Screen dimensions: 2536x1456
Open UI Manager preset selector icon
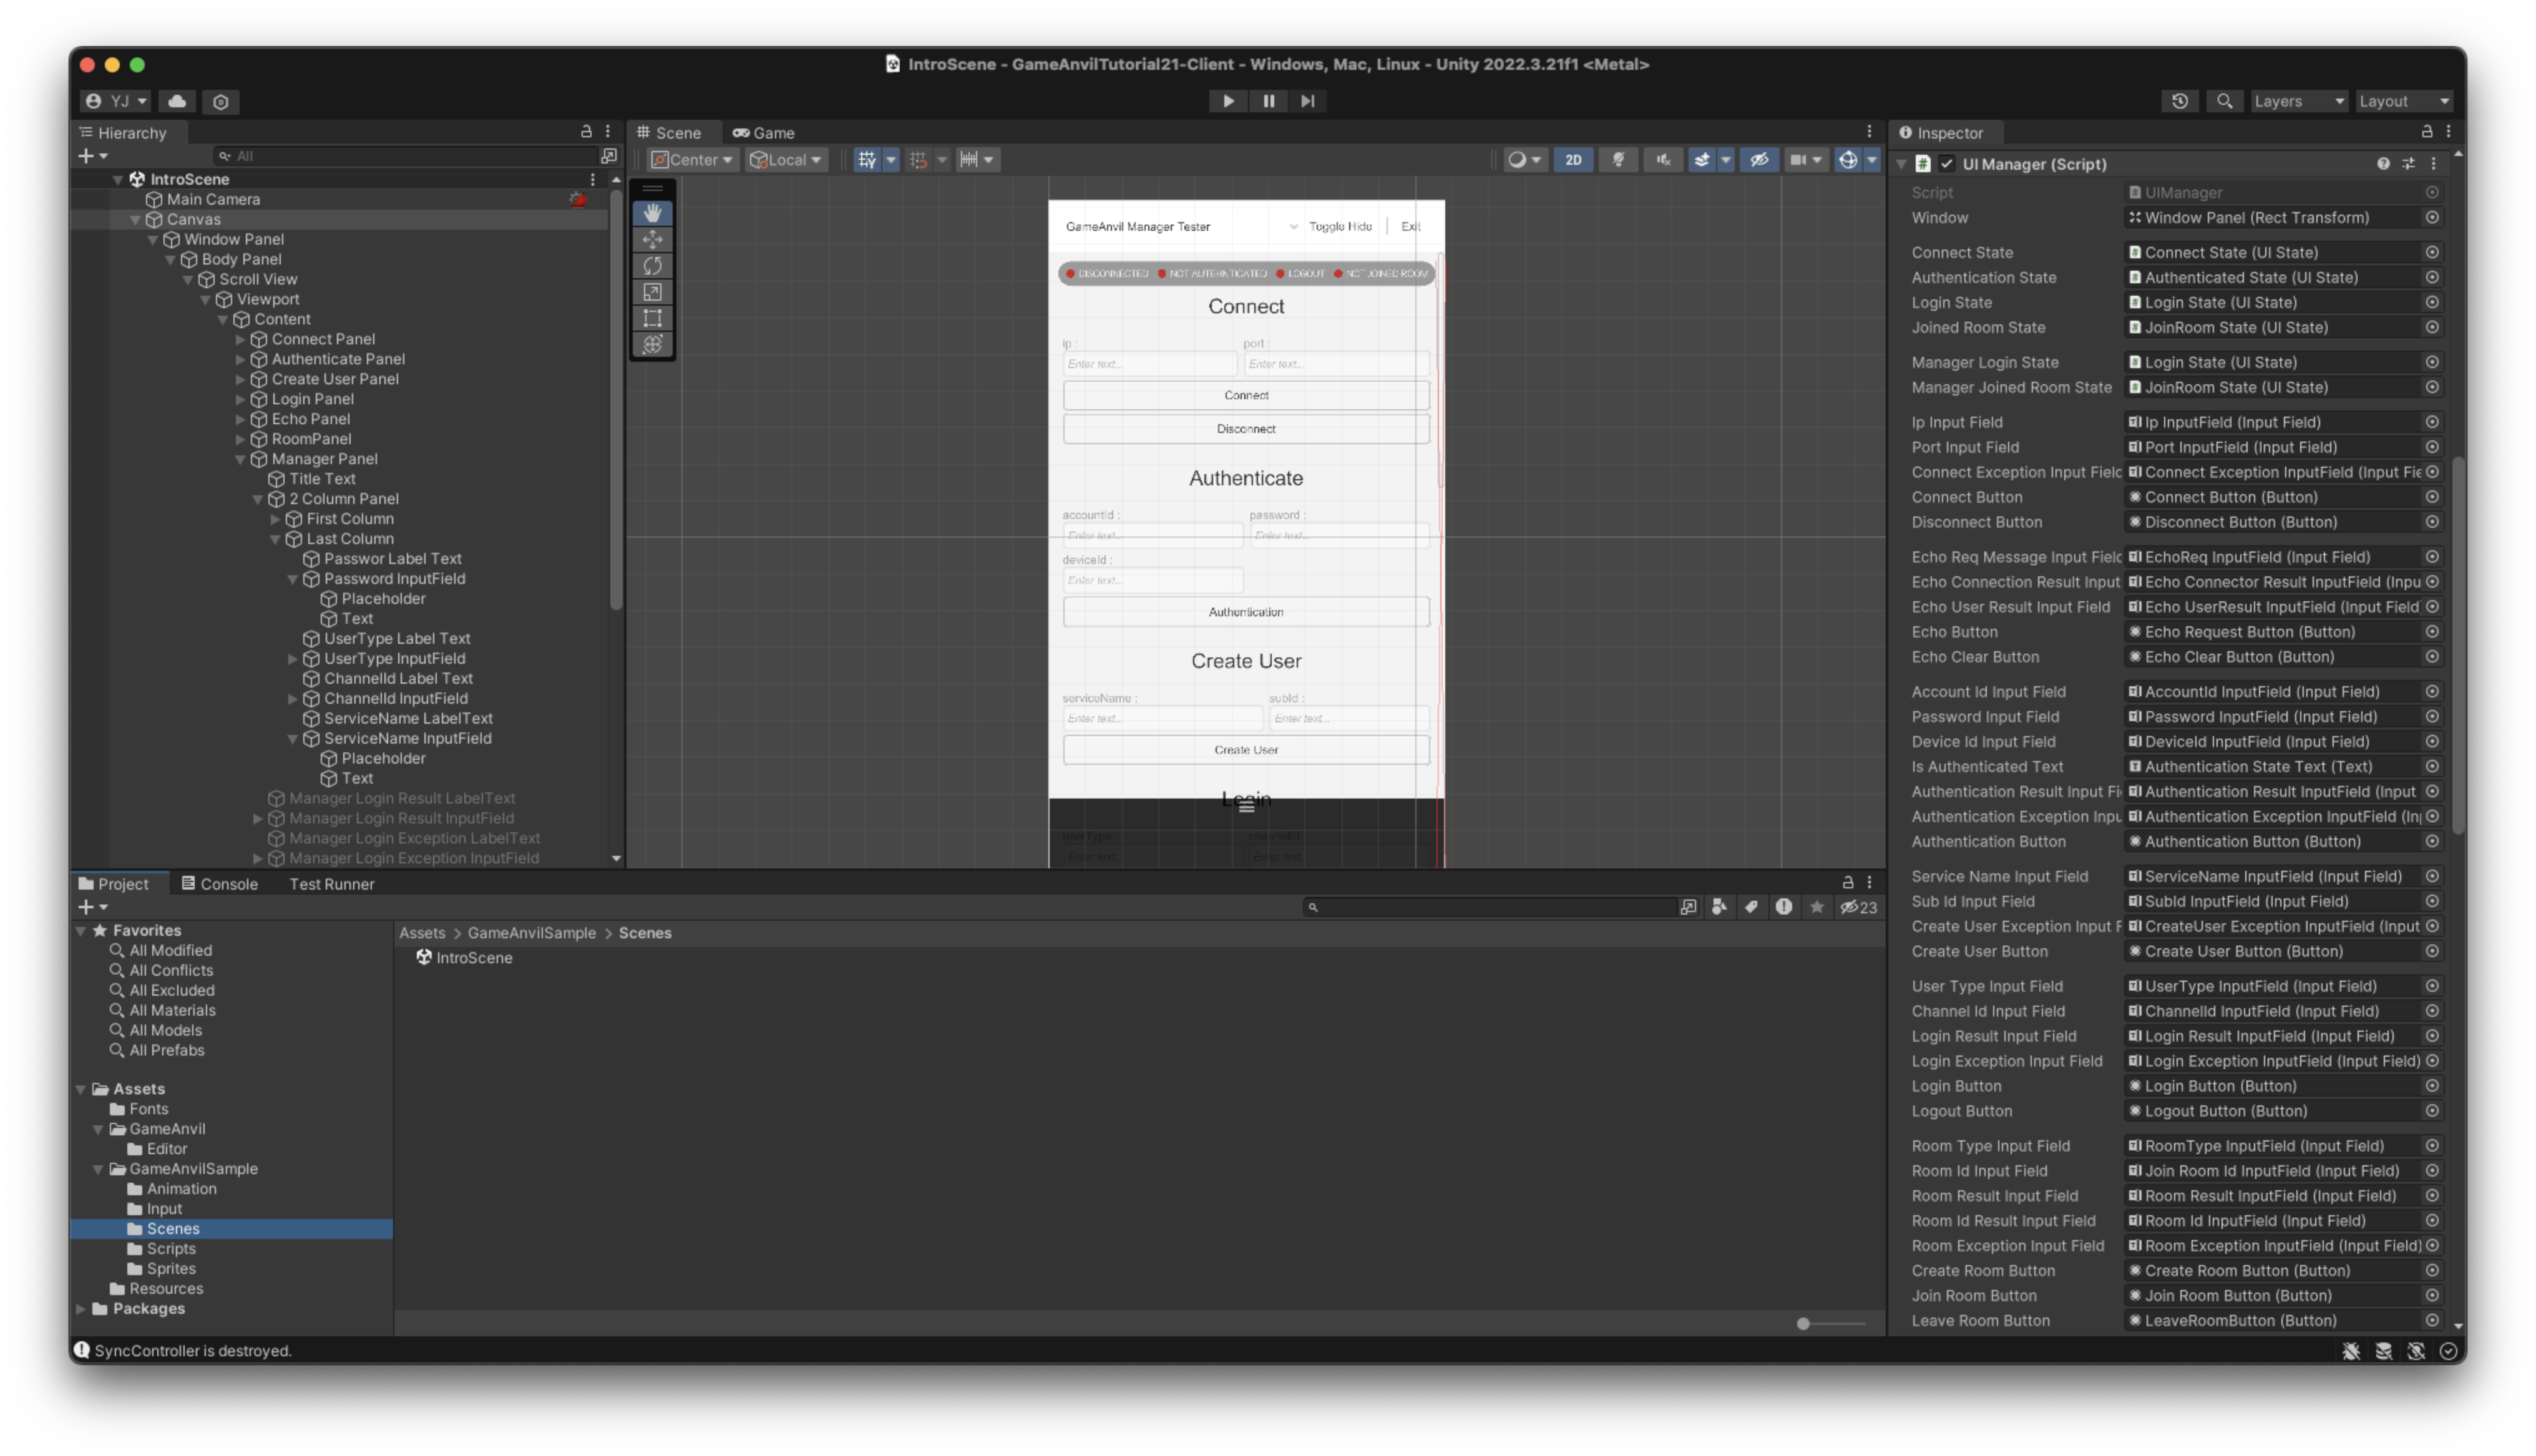pyautogui.click(x=2408, y=164)
